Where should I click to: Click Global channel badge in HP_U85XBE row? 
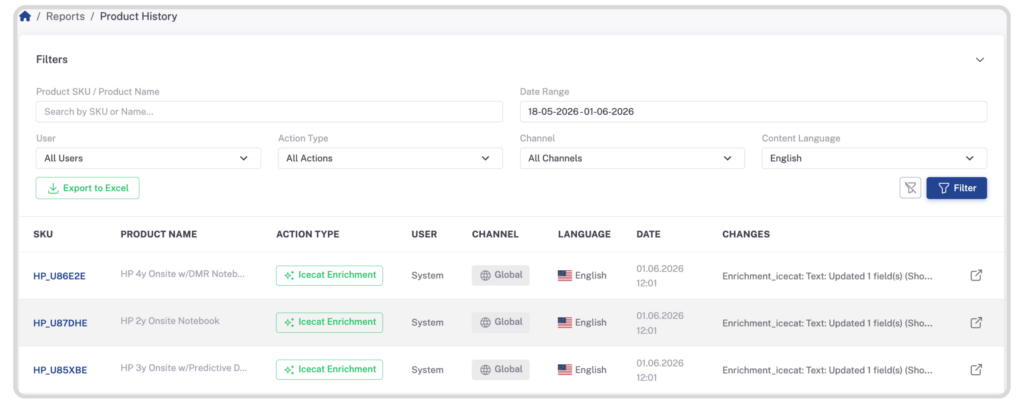(501, 369)
